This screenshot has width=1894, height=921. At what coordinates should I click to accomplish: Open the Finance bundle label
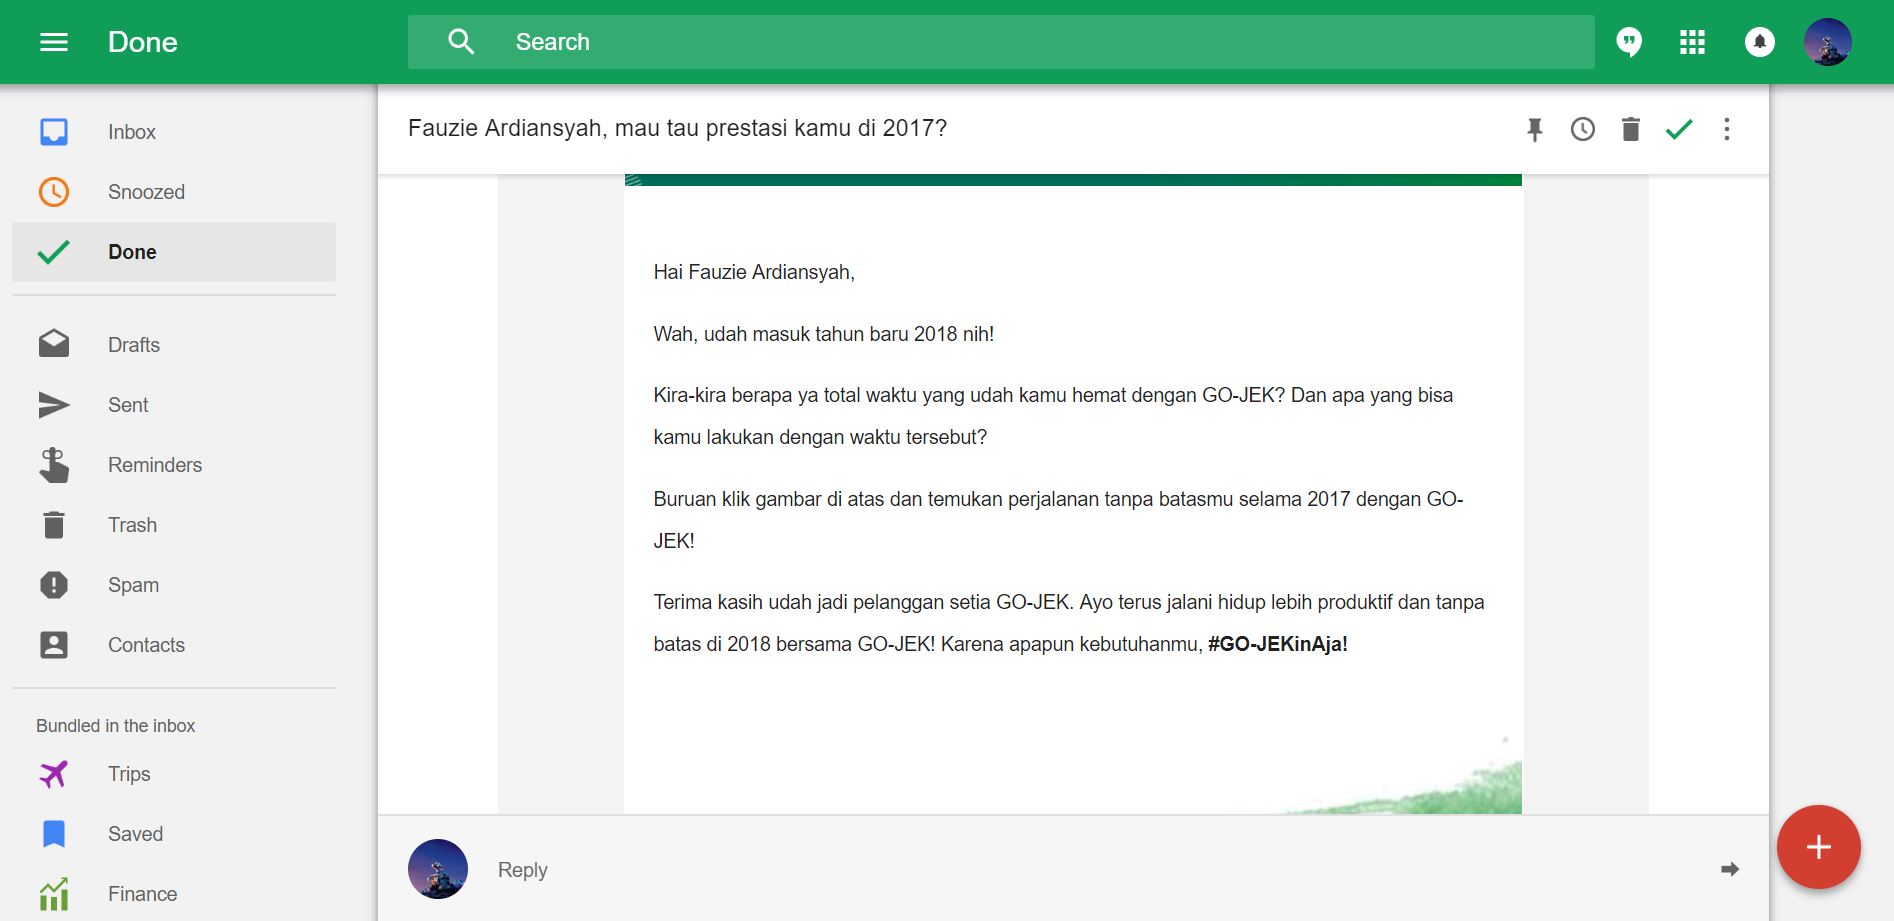point(142,894)
